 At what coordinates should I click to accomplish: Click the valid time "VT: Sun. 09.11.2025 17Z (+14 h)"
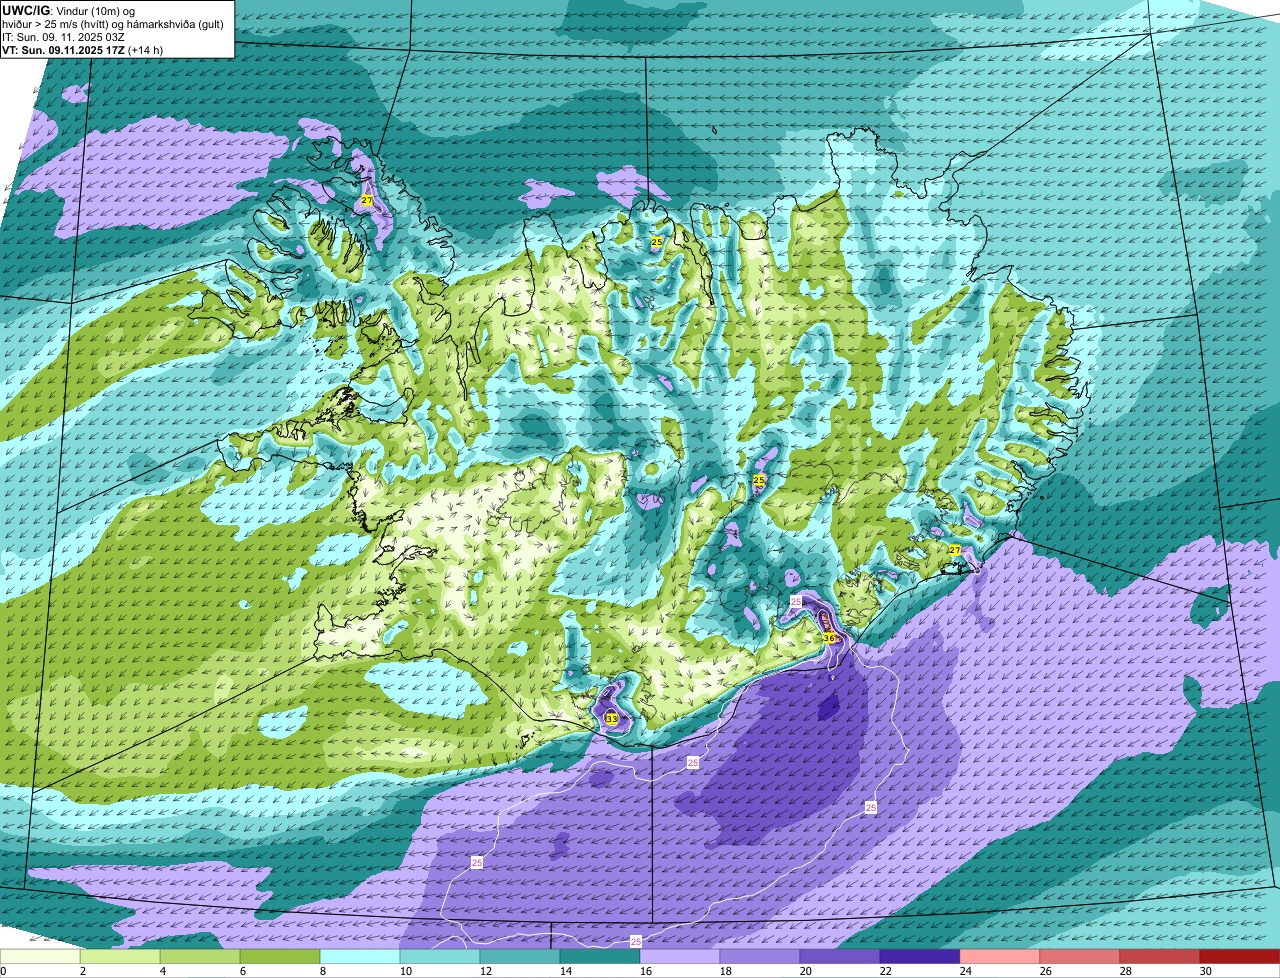click(x=83, y=50)
